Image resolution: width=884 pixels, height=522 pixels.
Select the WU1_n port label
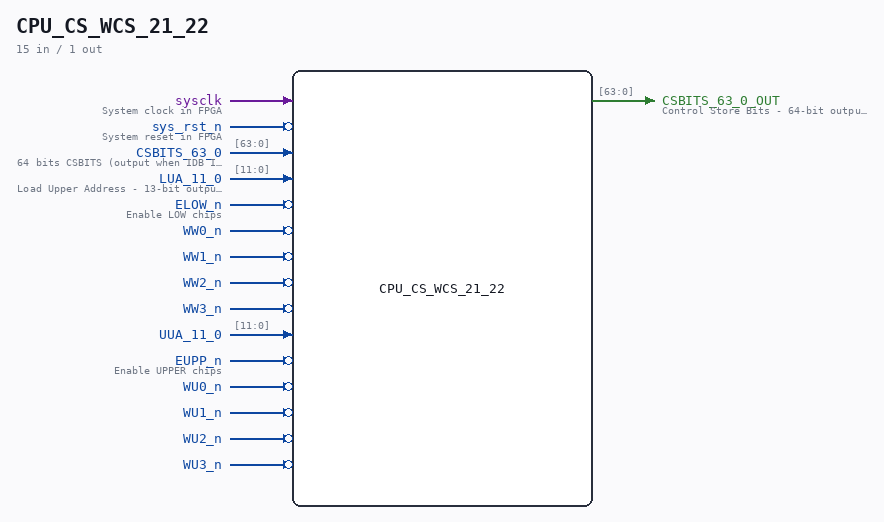coord(202,413)
